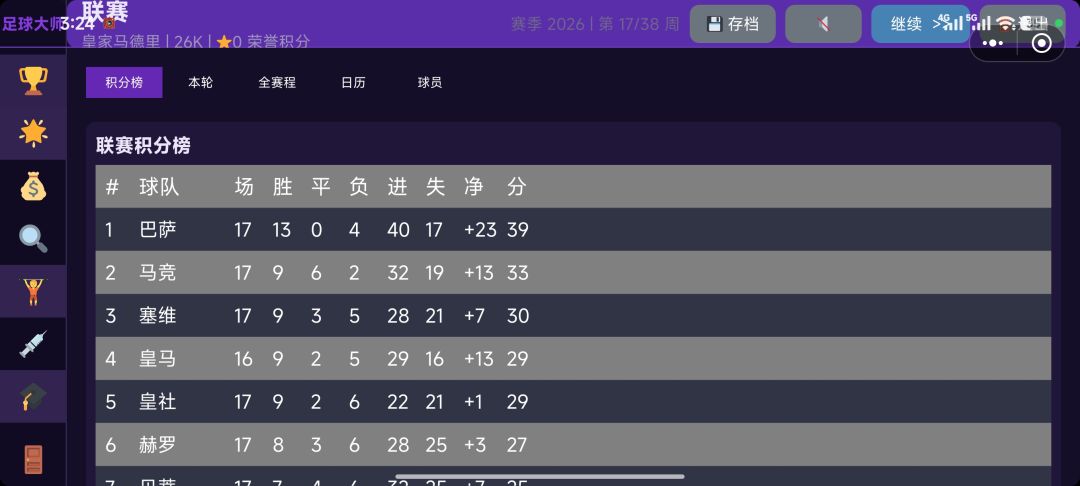
Task: Select the 皇马 team row
Action: click(x=573, y=358)
